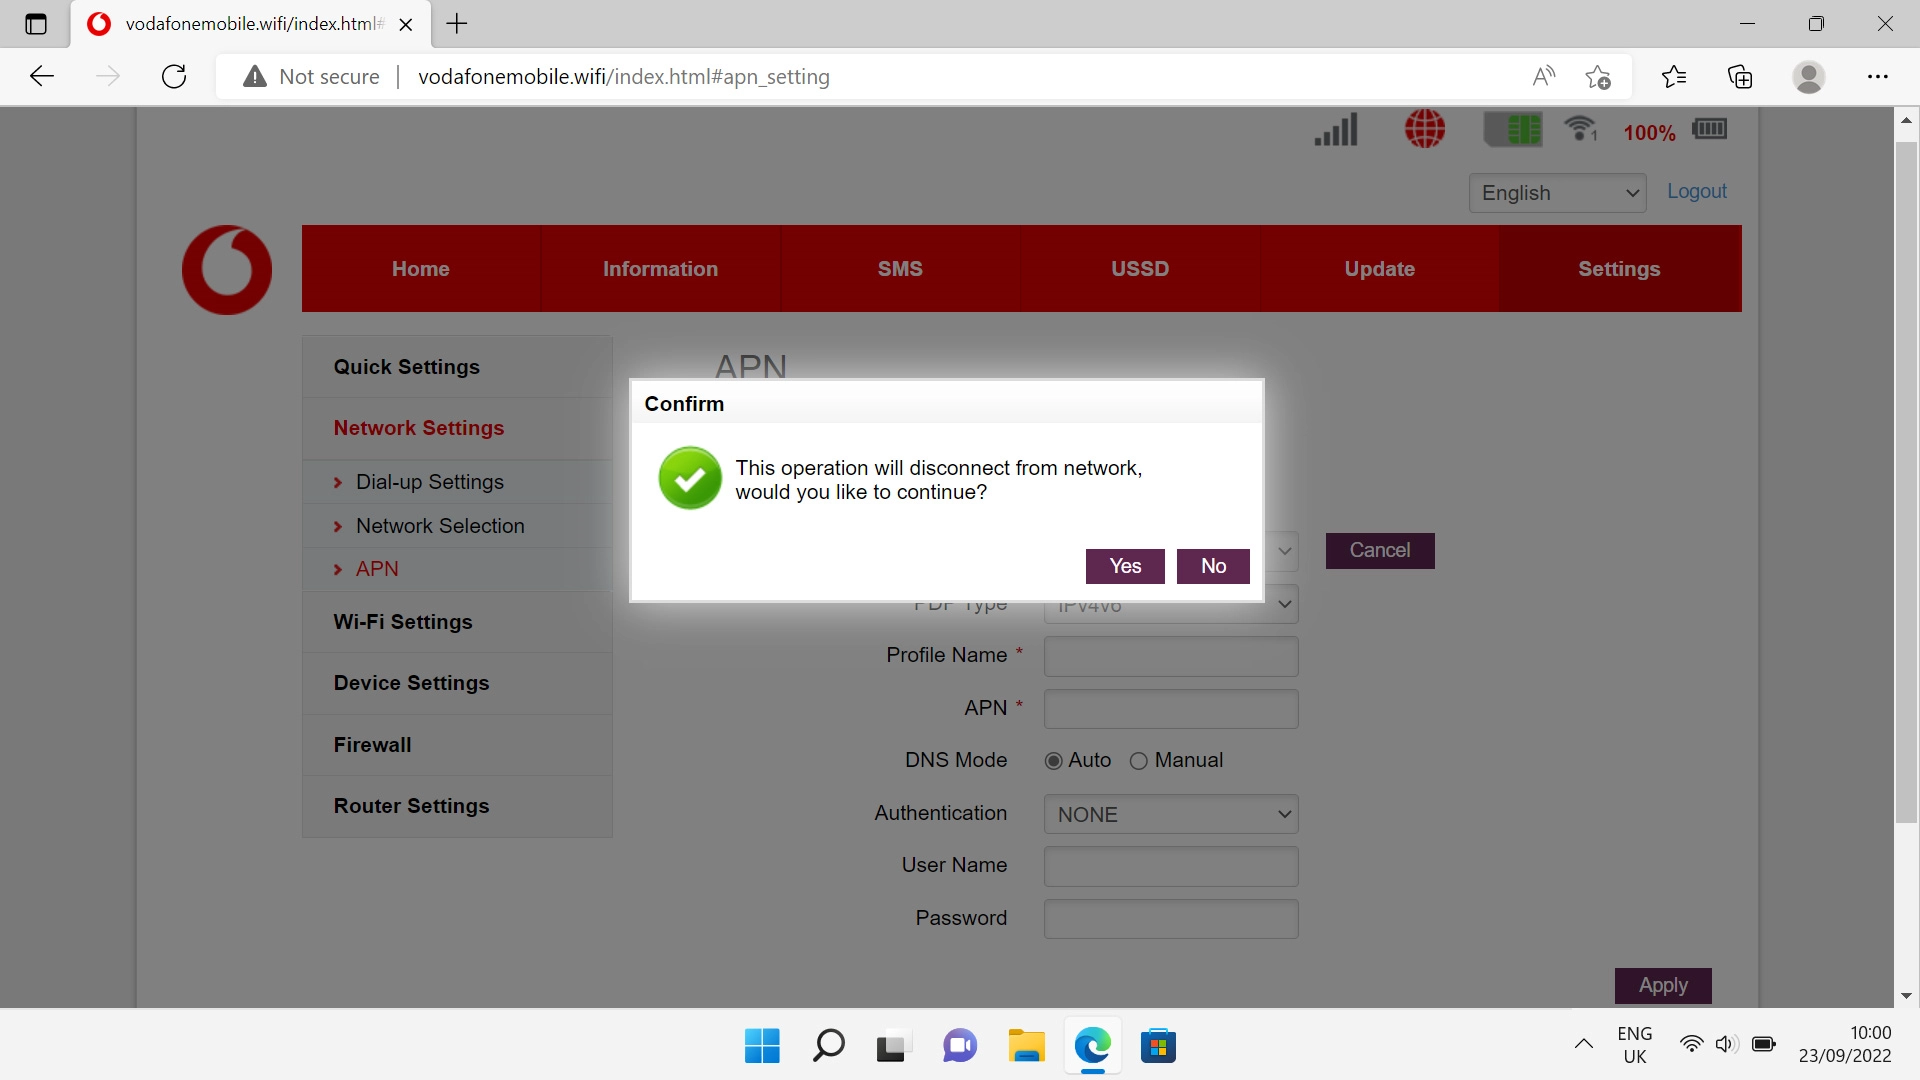Select Auto DNS mode radio button

1053,761
